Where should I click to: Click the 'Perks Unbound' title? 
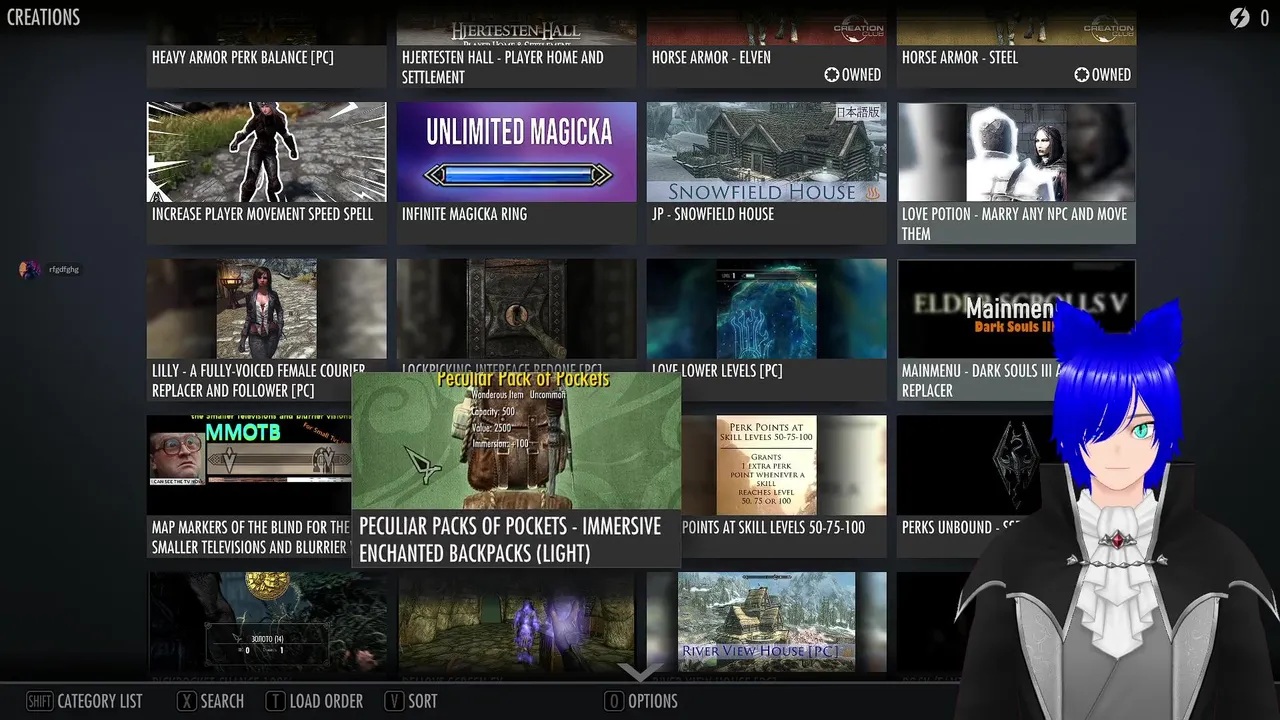[960, 527]
